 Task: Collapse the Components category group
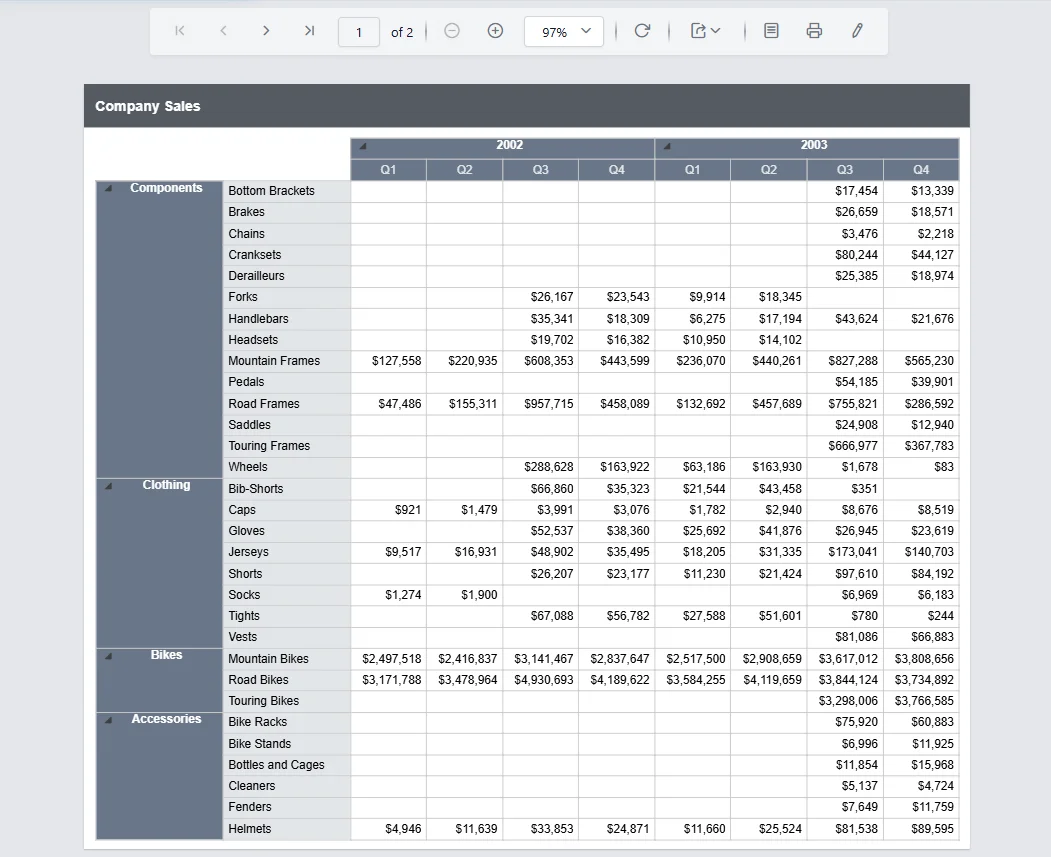(x=108, y=189)
